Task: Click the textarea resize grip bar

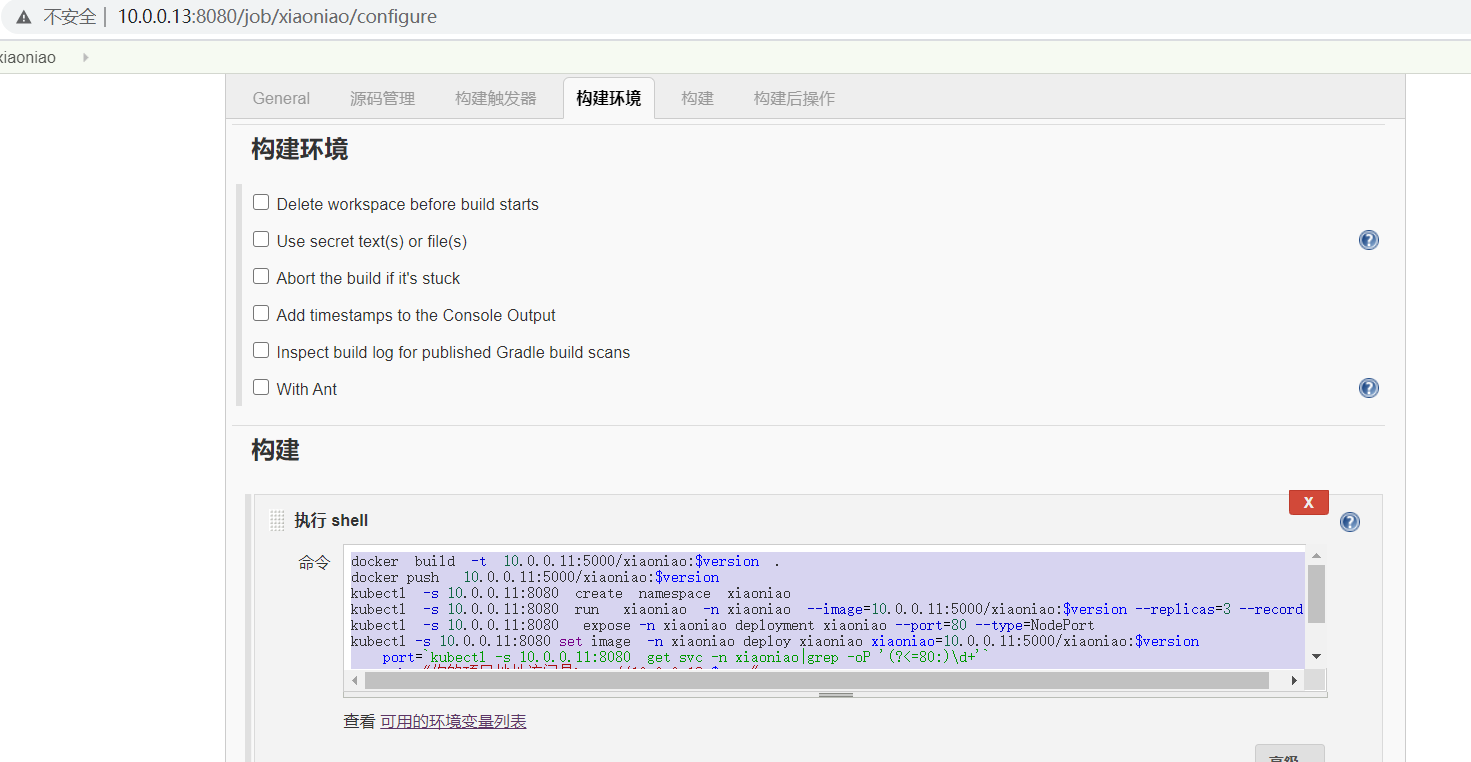Action: (835, 694)
